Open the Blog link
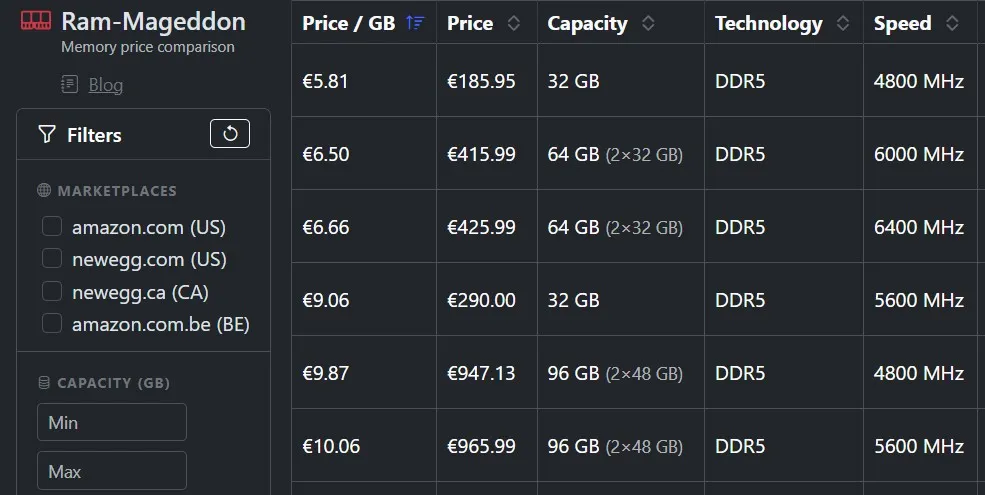Image resolution: width=985 pixels, height=495 pixels. click(106, 85)
